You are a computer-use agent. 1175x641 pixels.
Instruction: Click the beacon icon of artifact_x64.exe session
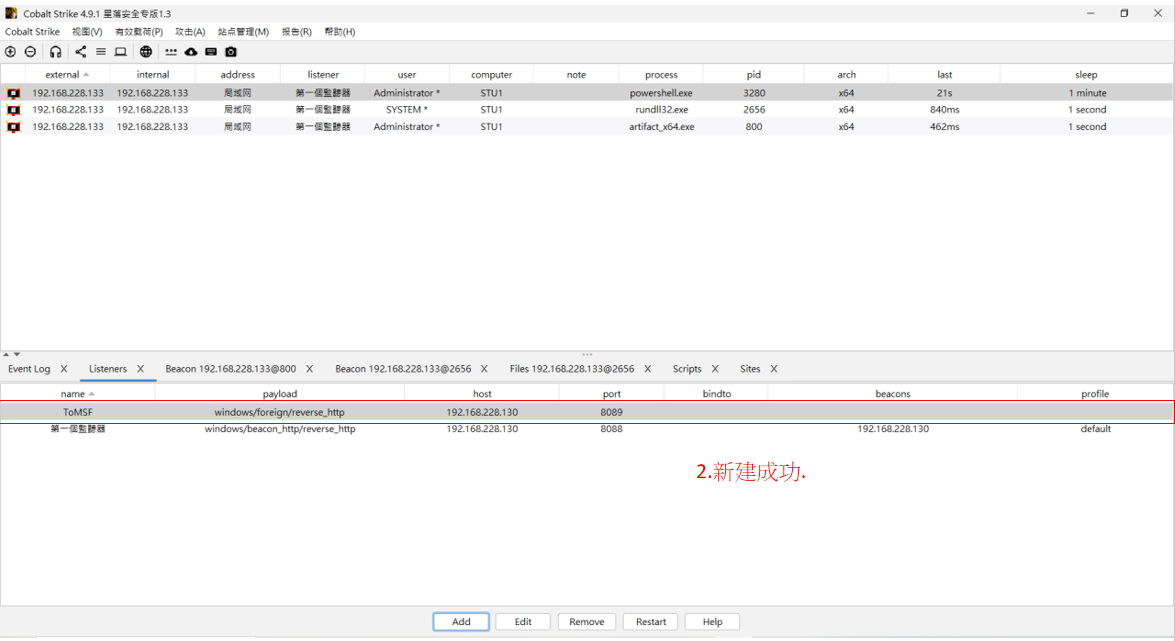[13, 127]
